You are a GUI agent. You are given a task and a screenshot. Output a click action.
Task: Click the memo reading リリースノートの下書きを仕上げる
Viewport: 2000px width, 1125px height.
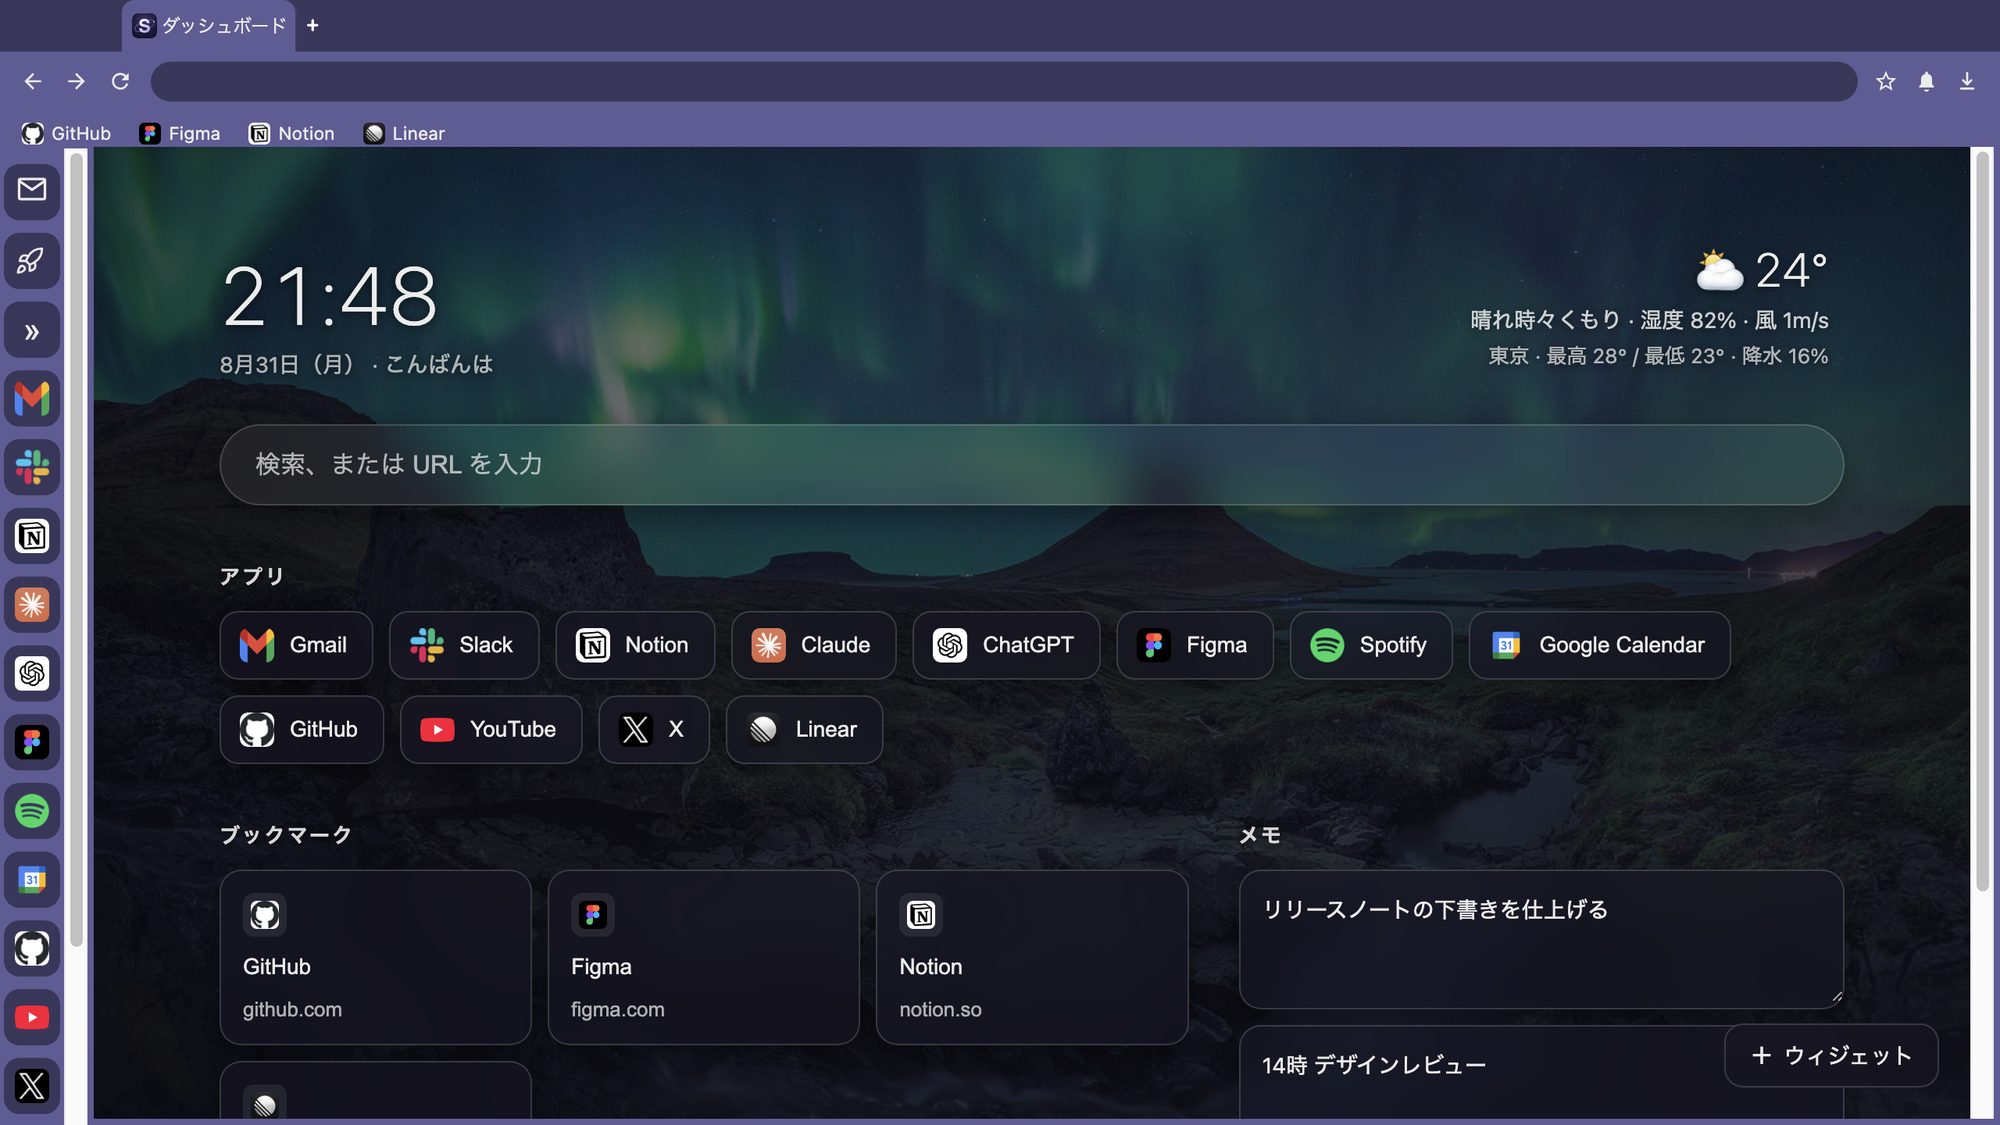point(1541,939)
